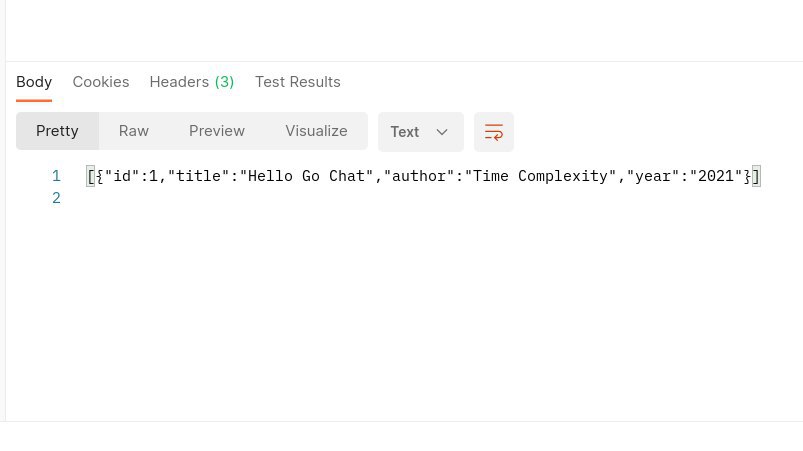Place cursor at the opening square bracket
Screen dimensions: 803x451
tap(91, 177)
